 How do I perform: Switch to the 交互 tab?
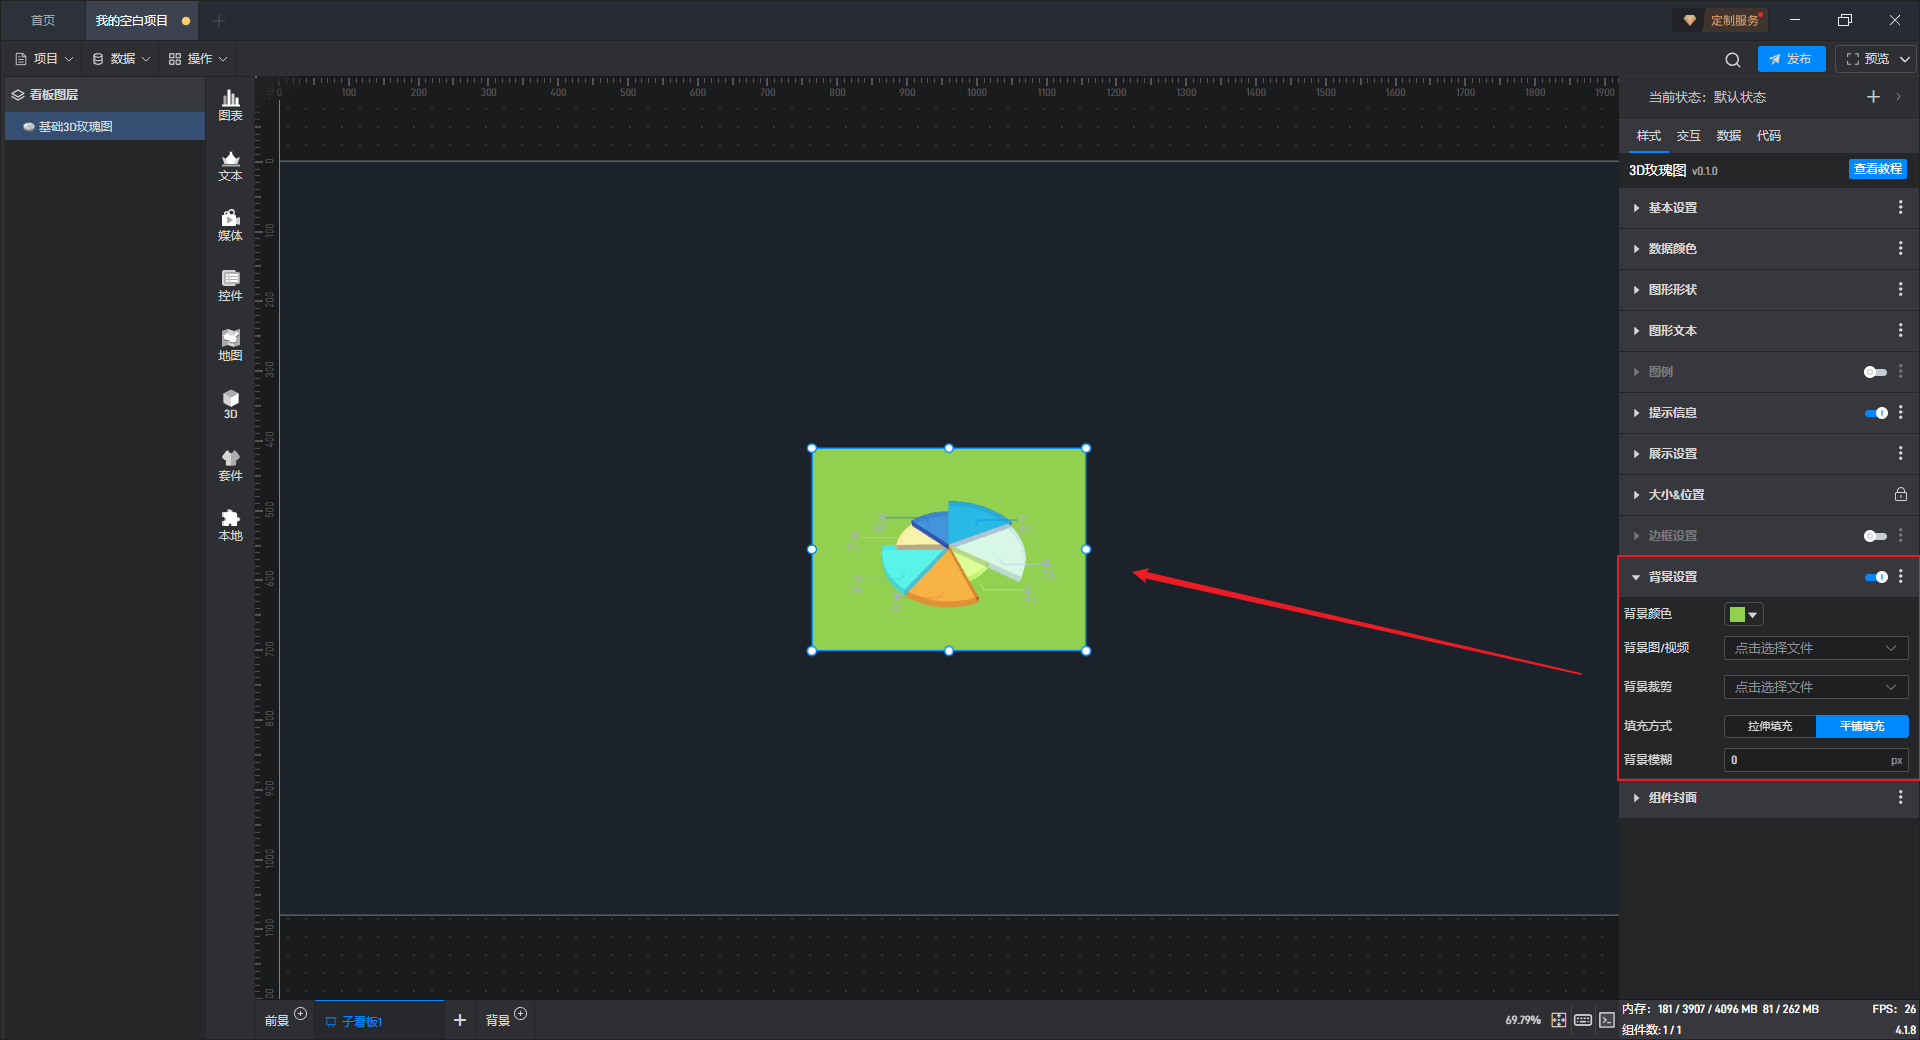coord(1688,135)
